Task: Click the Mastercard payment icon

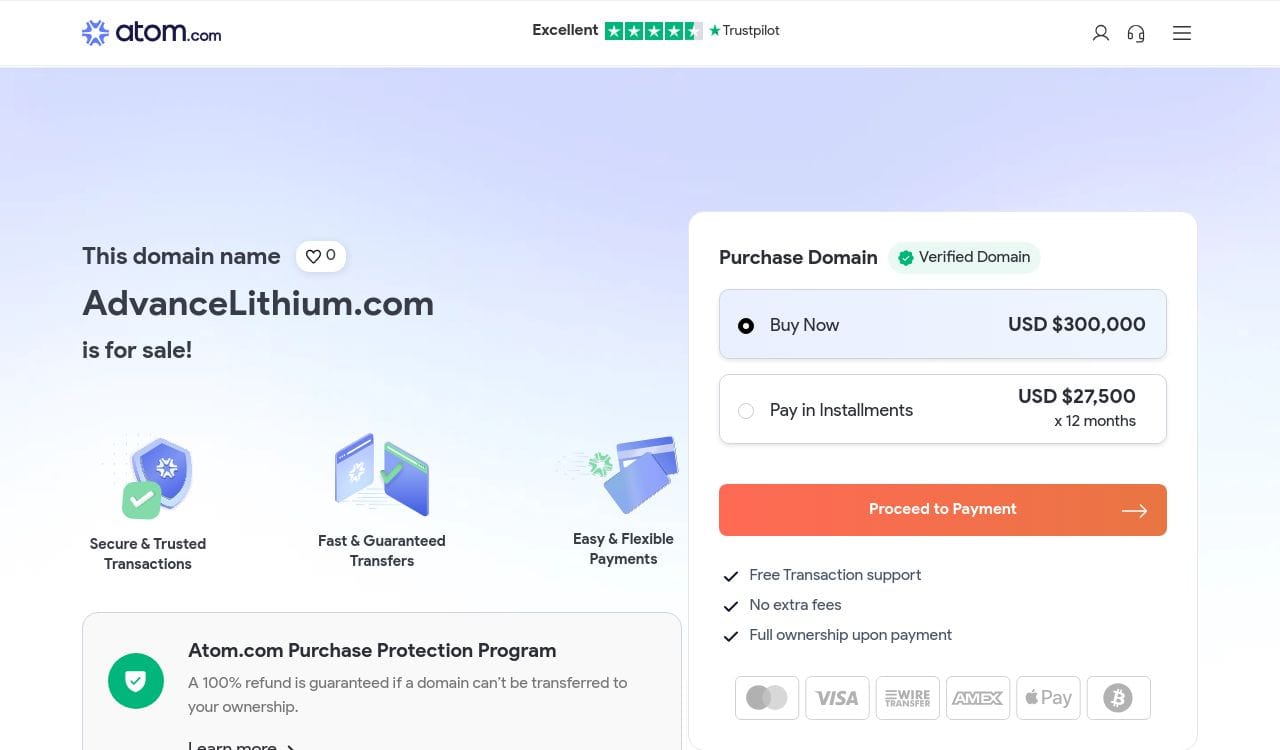Action: [x=767, y=698]
